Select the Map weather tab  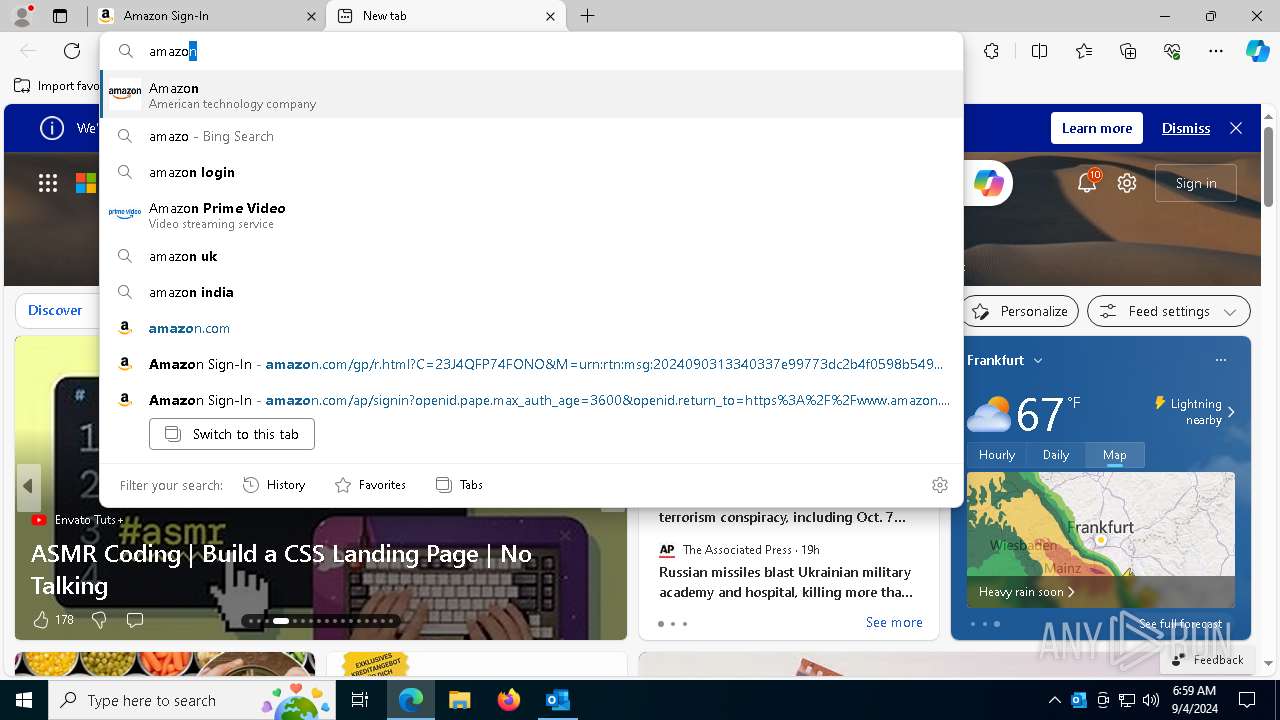[1115, 455]
